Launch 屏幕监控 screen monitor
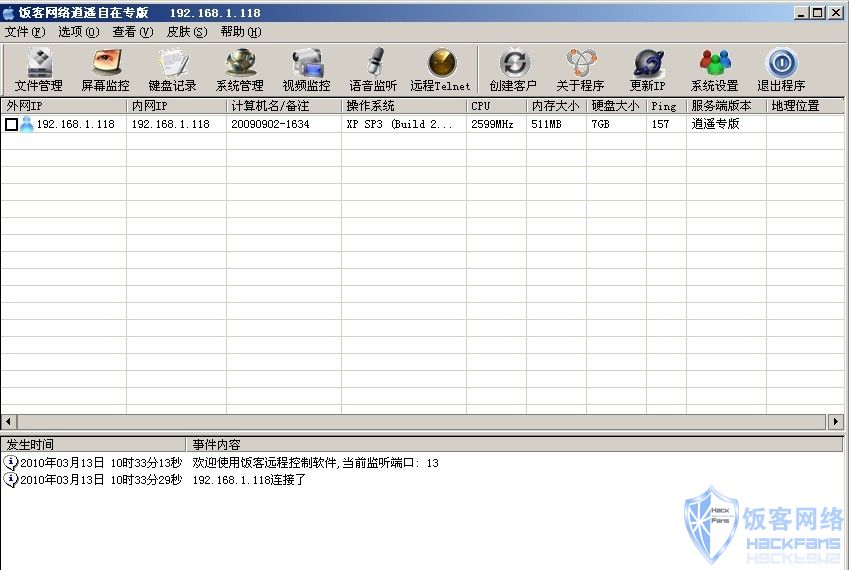The height and width of the screenshot is (570, 849). point(106,70)
